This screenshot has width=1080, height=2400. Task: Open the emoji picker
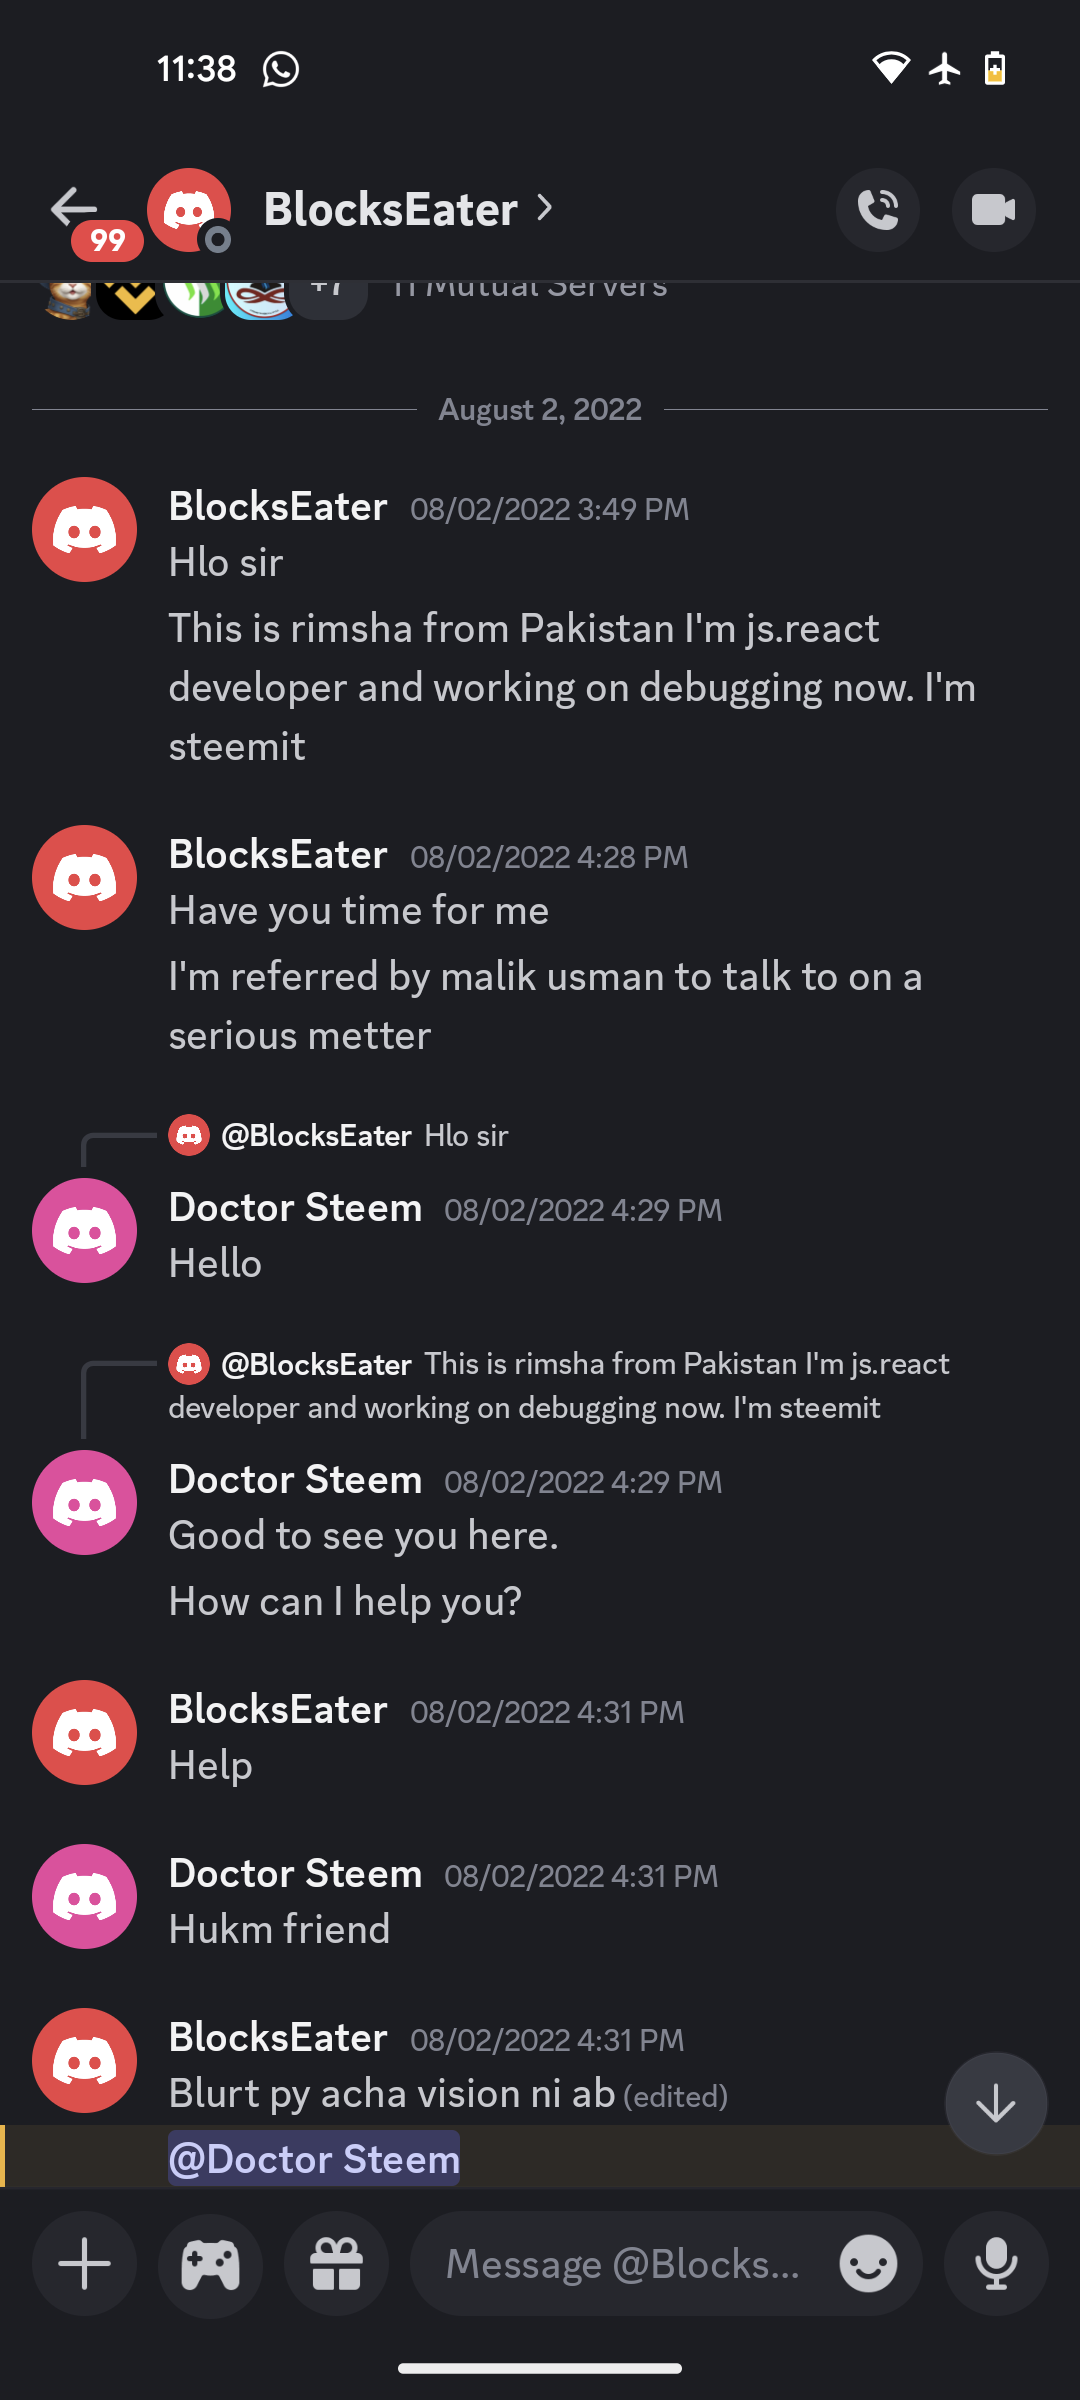tap(868, 2263)
